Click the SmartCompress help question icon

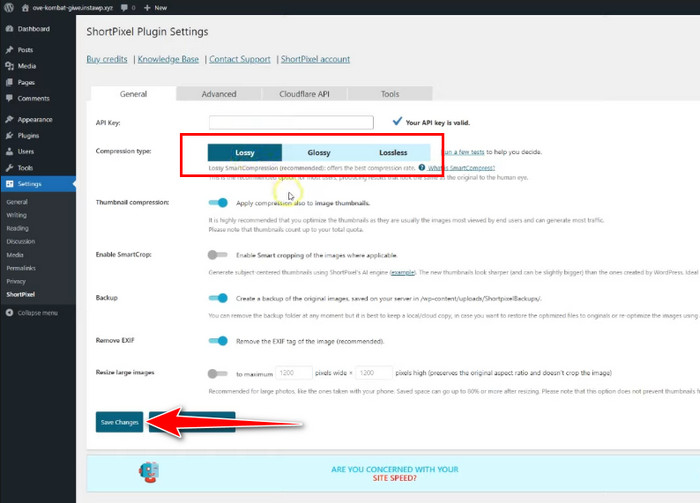(421, 168)
